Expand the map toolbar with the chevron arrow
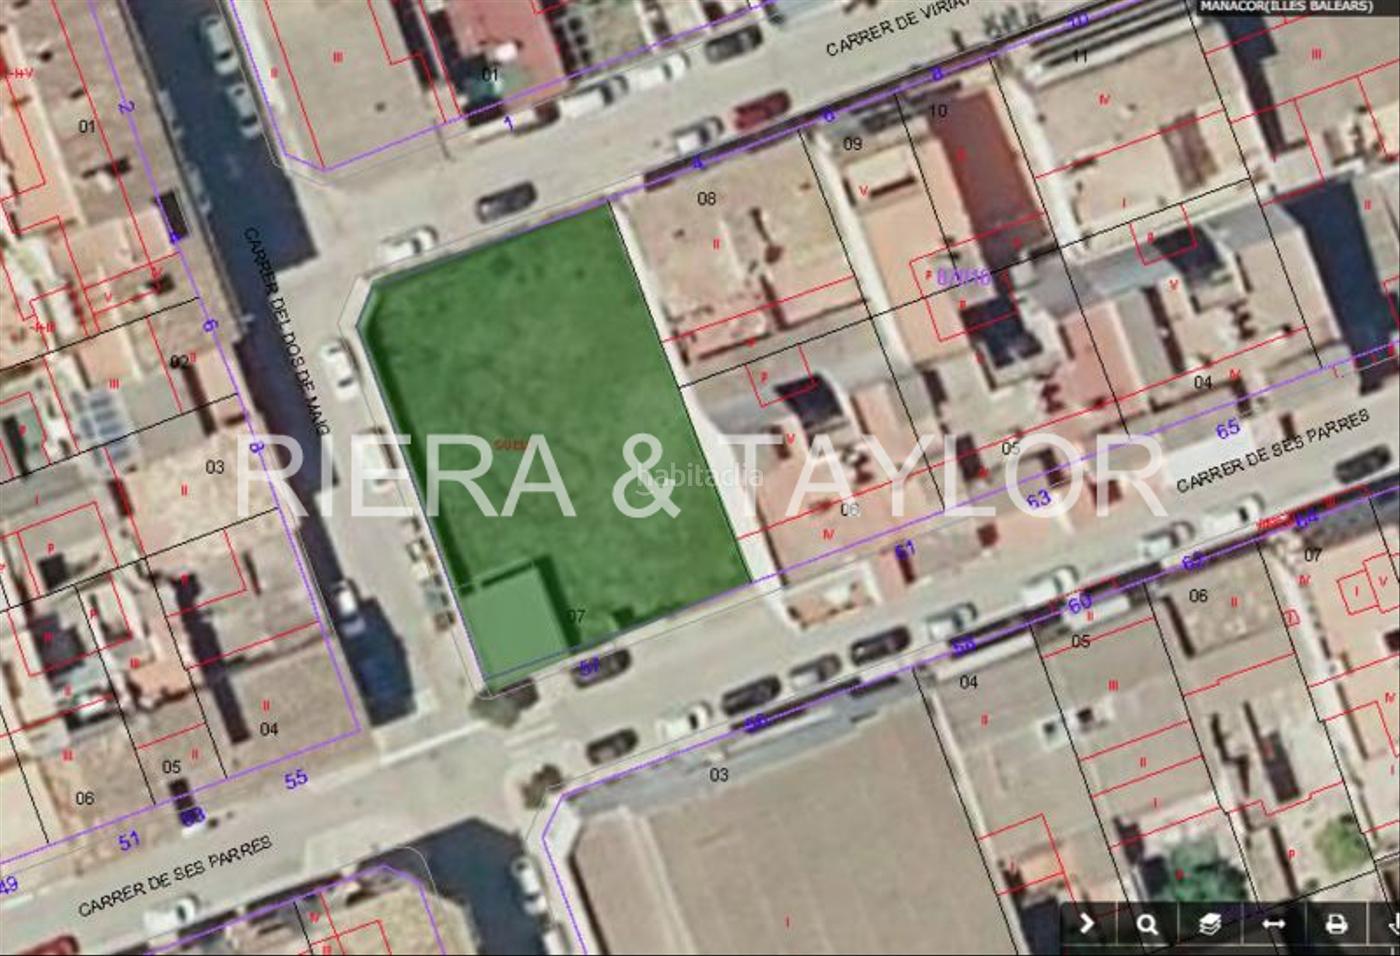The image size is (1400, 956). (1086, 924)
